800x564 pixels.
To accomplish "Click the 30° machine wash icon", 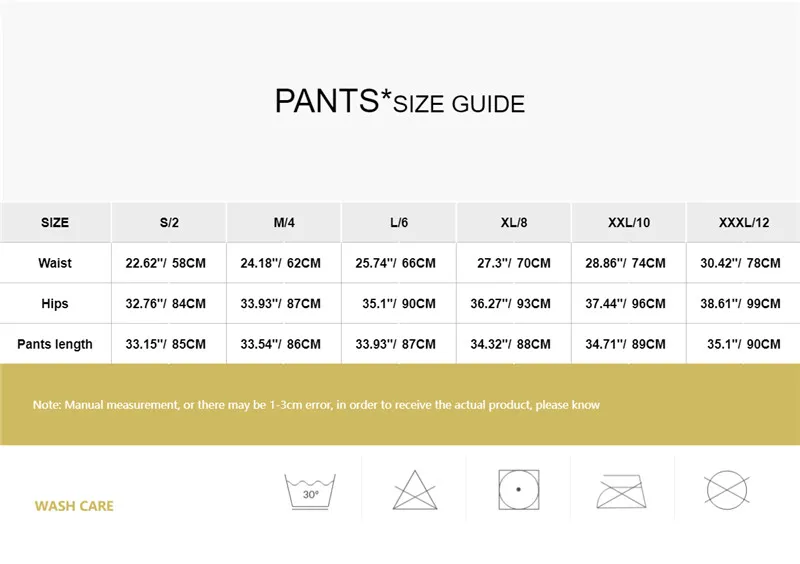I will click(x=310, y=492).
